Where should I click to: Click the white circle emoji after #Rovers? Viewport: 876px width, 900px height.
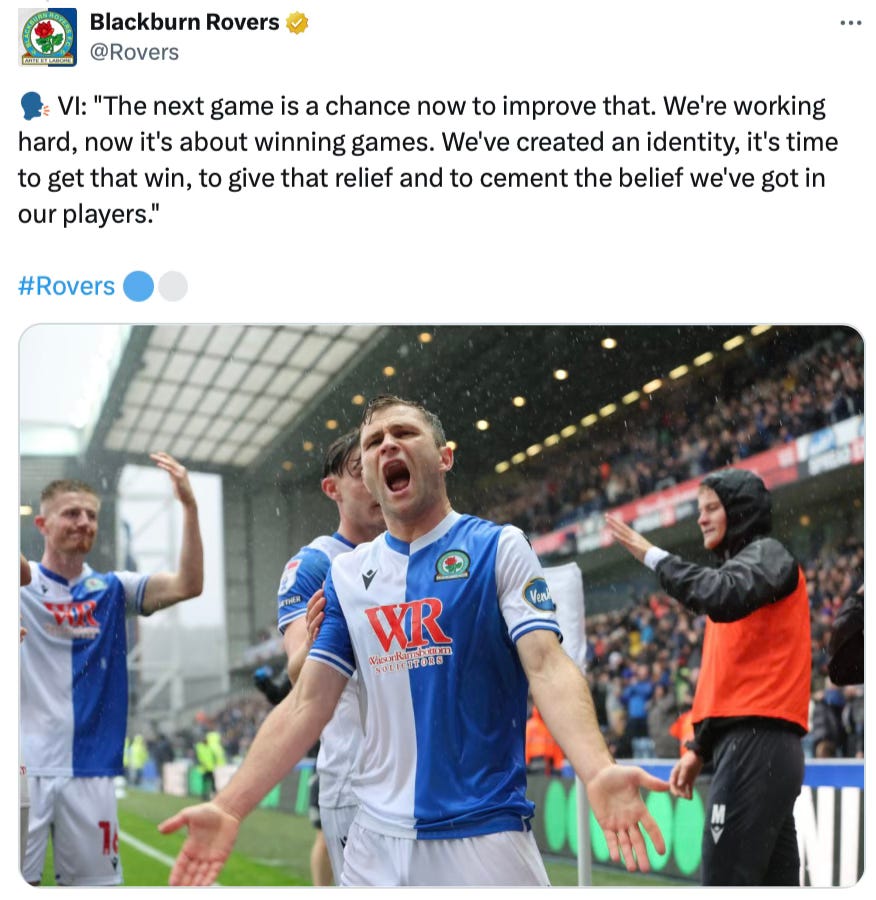pos(173,286)
